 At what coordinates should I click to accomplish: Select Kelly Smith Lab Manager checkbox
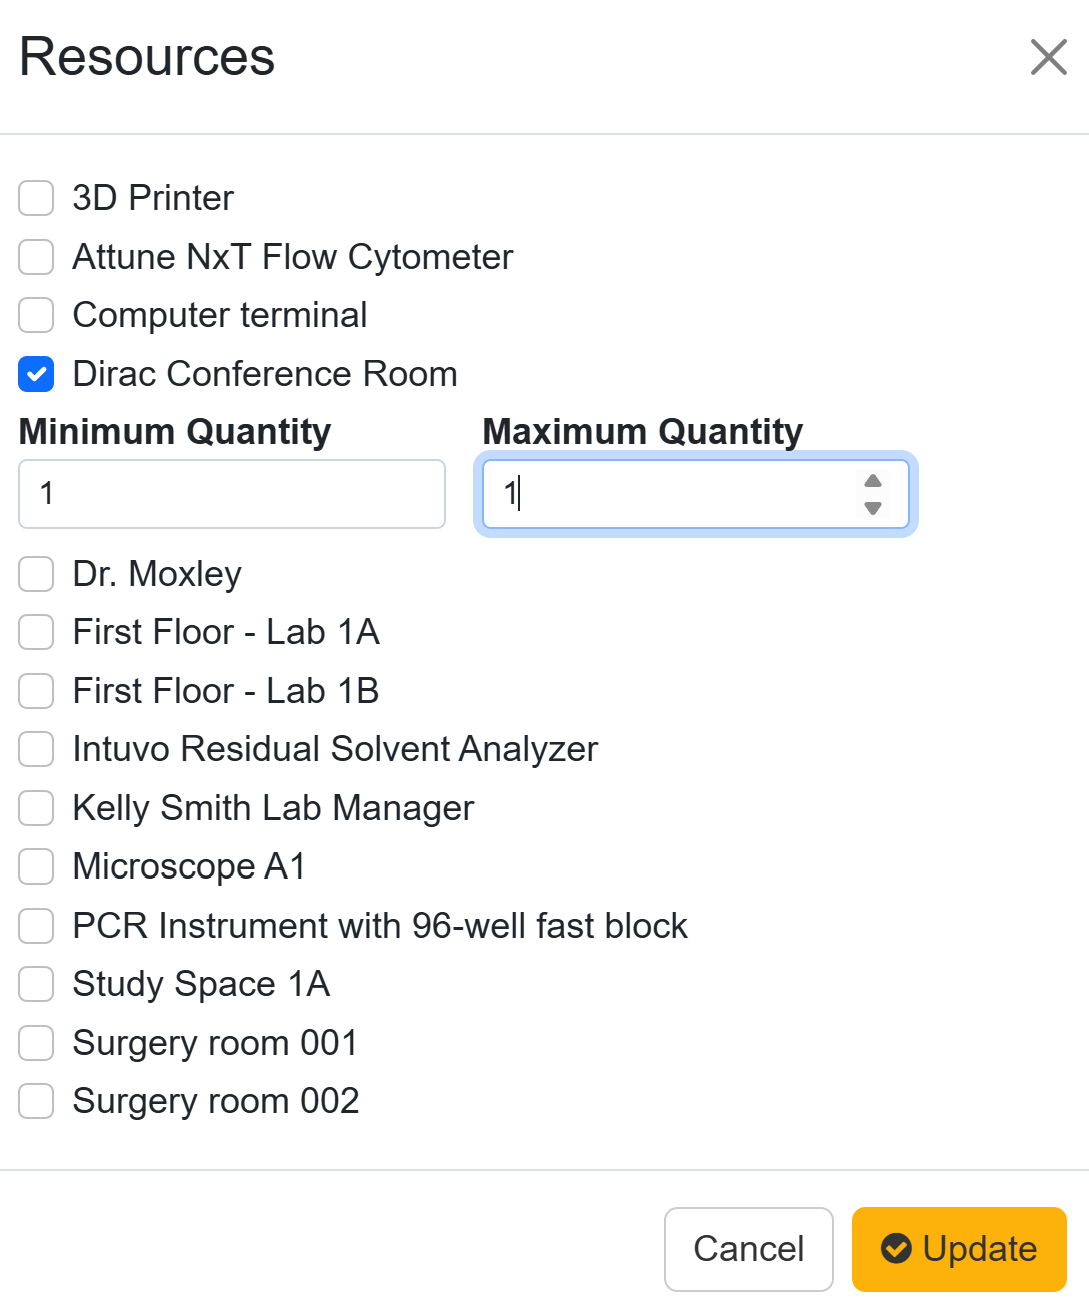pos(36,808)
